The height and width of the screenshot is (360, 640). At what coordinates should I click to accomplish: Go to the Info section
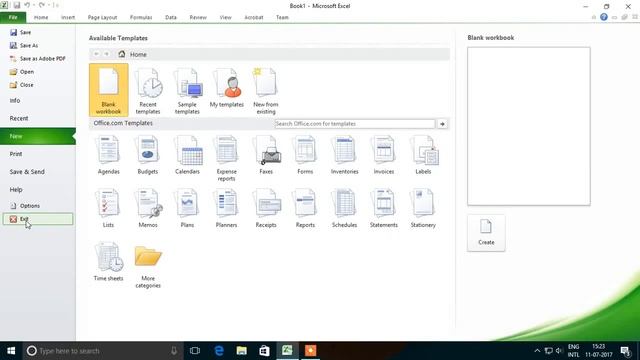click(15, 100)
